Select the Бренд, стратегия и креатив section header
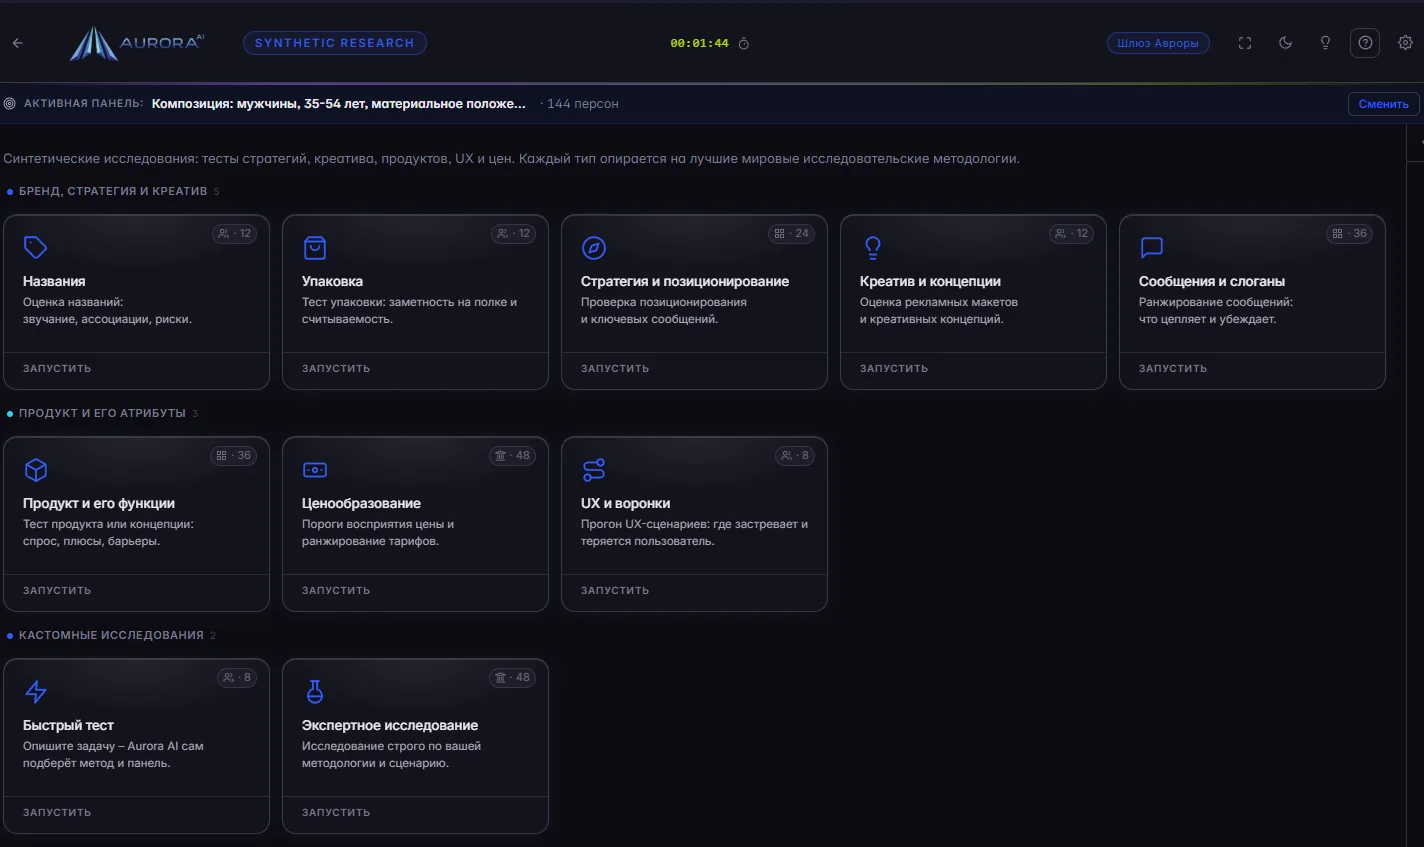The width and height of the screenshot is (1424, 847). (113, 191)
